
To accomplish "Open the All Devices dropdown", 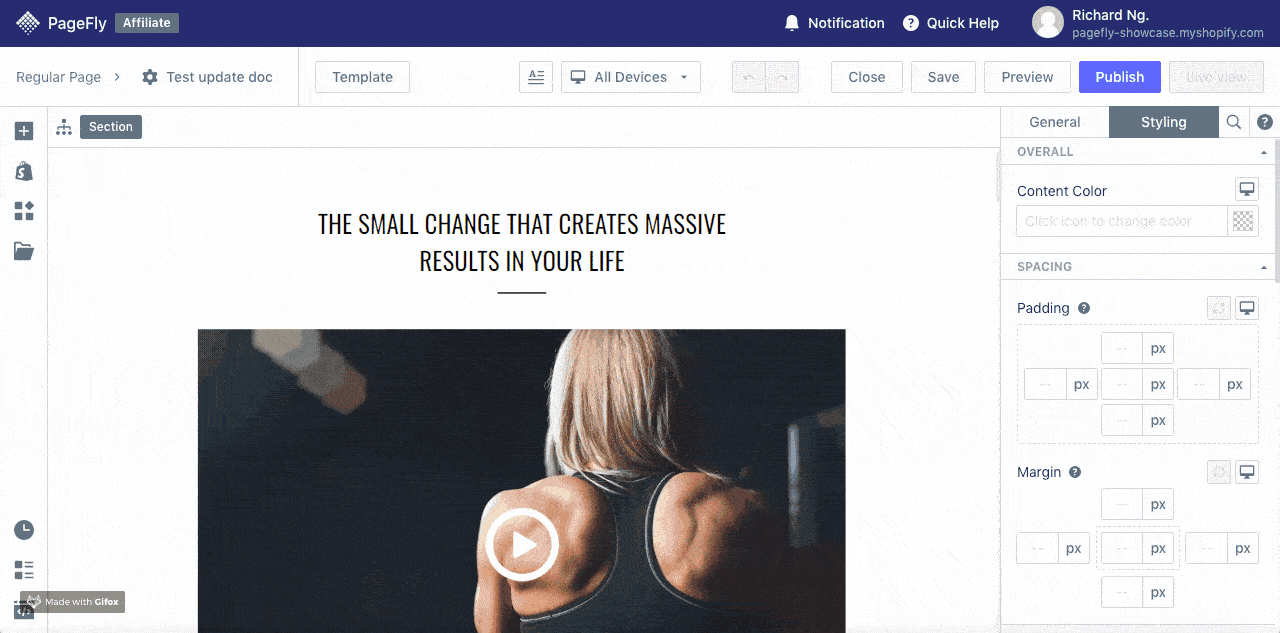I will (631, 77).
